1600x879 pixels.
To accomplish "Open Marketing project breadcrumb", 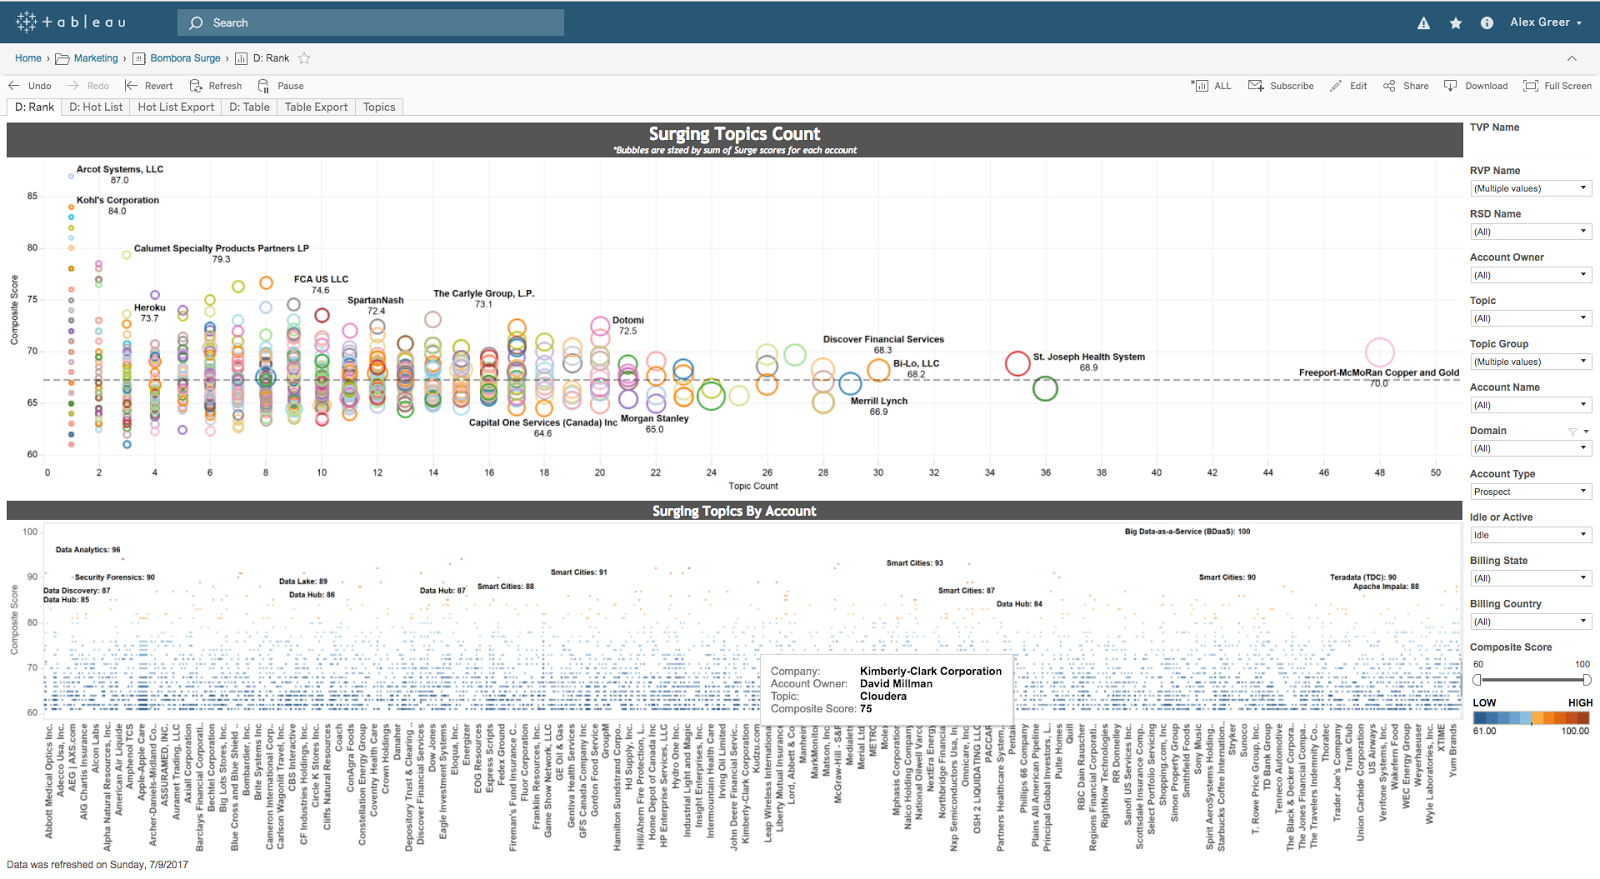I will click(x=87, y=58).
